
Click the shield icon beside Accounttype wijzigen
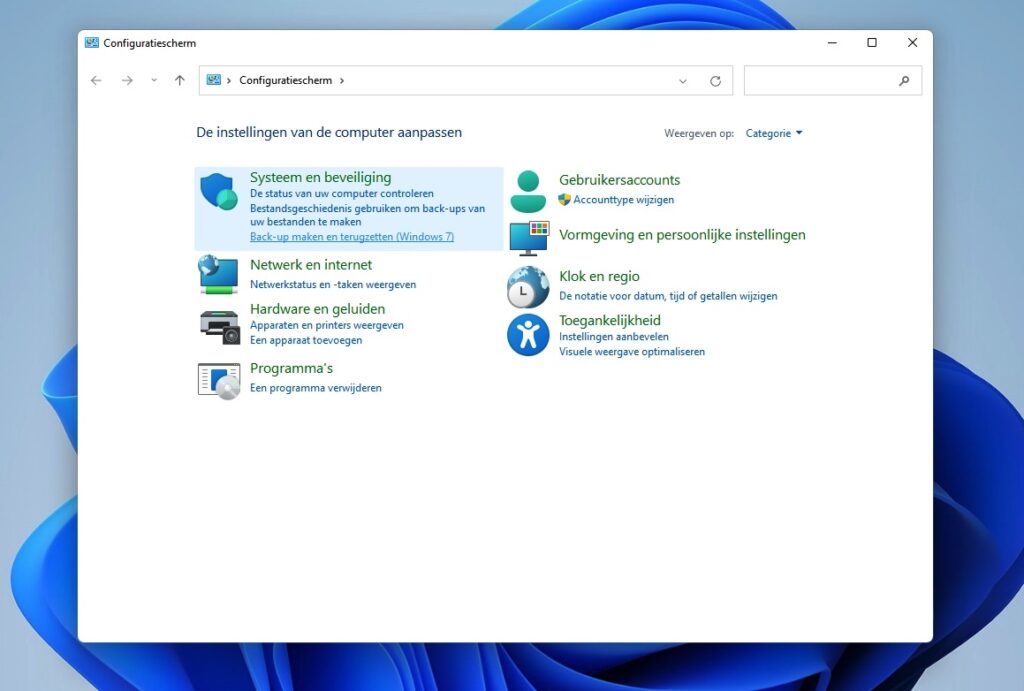click(564, 200)
